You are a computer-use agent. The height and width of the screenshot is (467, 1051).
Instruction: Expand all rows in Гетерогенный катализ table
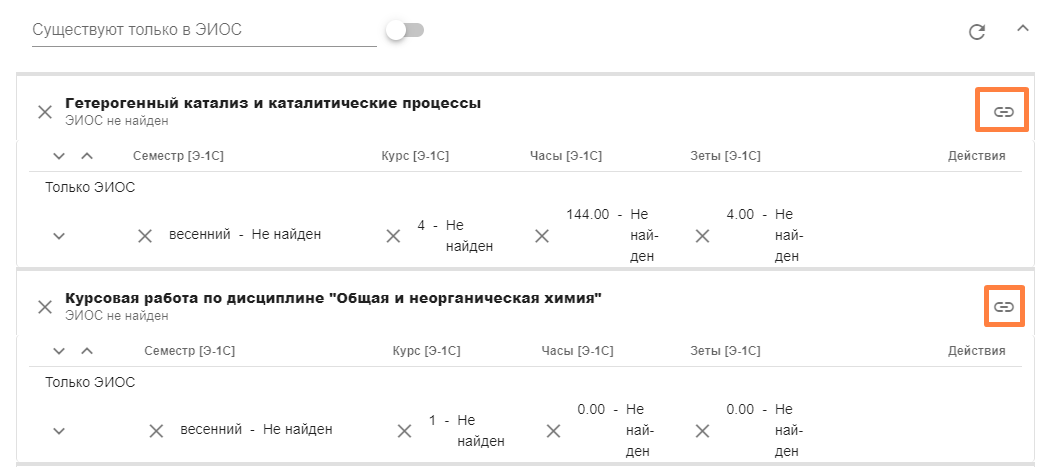pyautogui.click(x=59, y=156)
